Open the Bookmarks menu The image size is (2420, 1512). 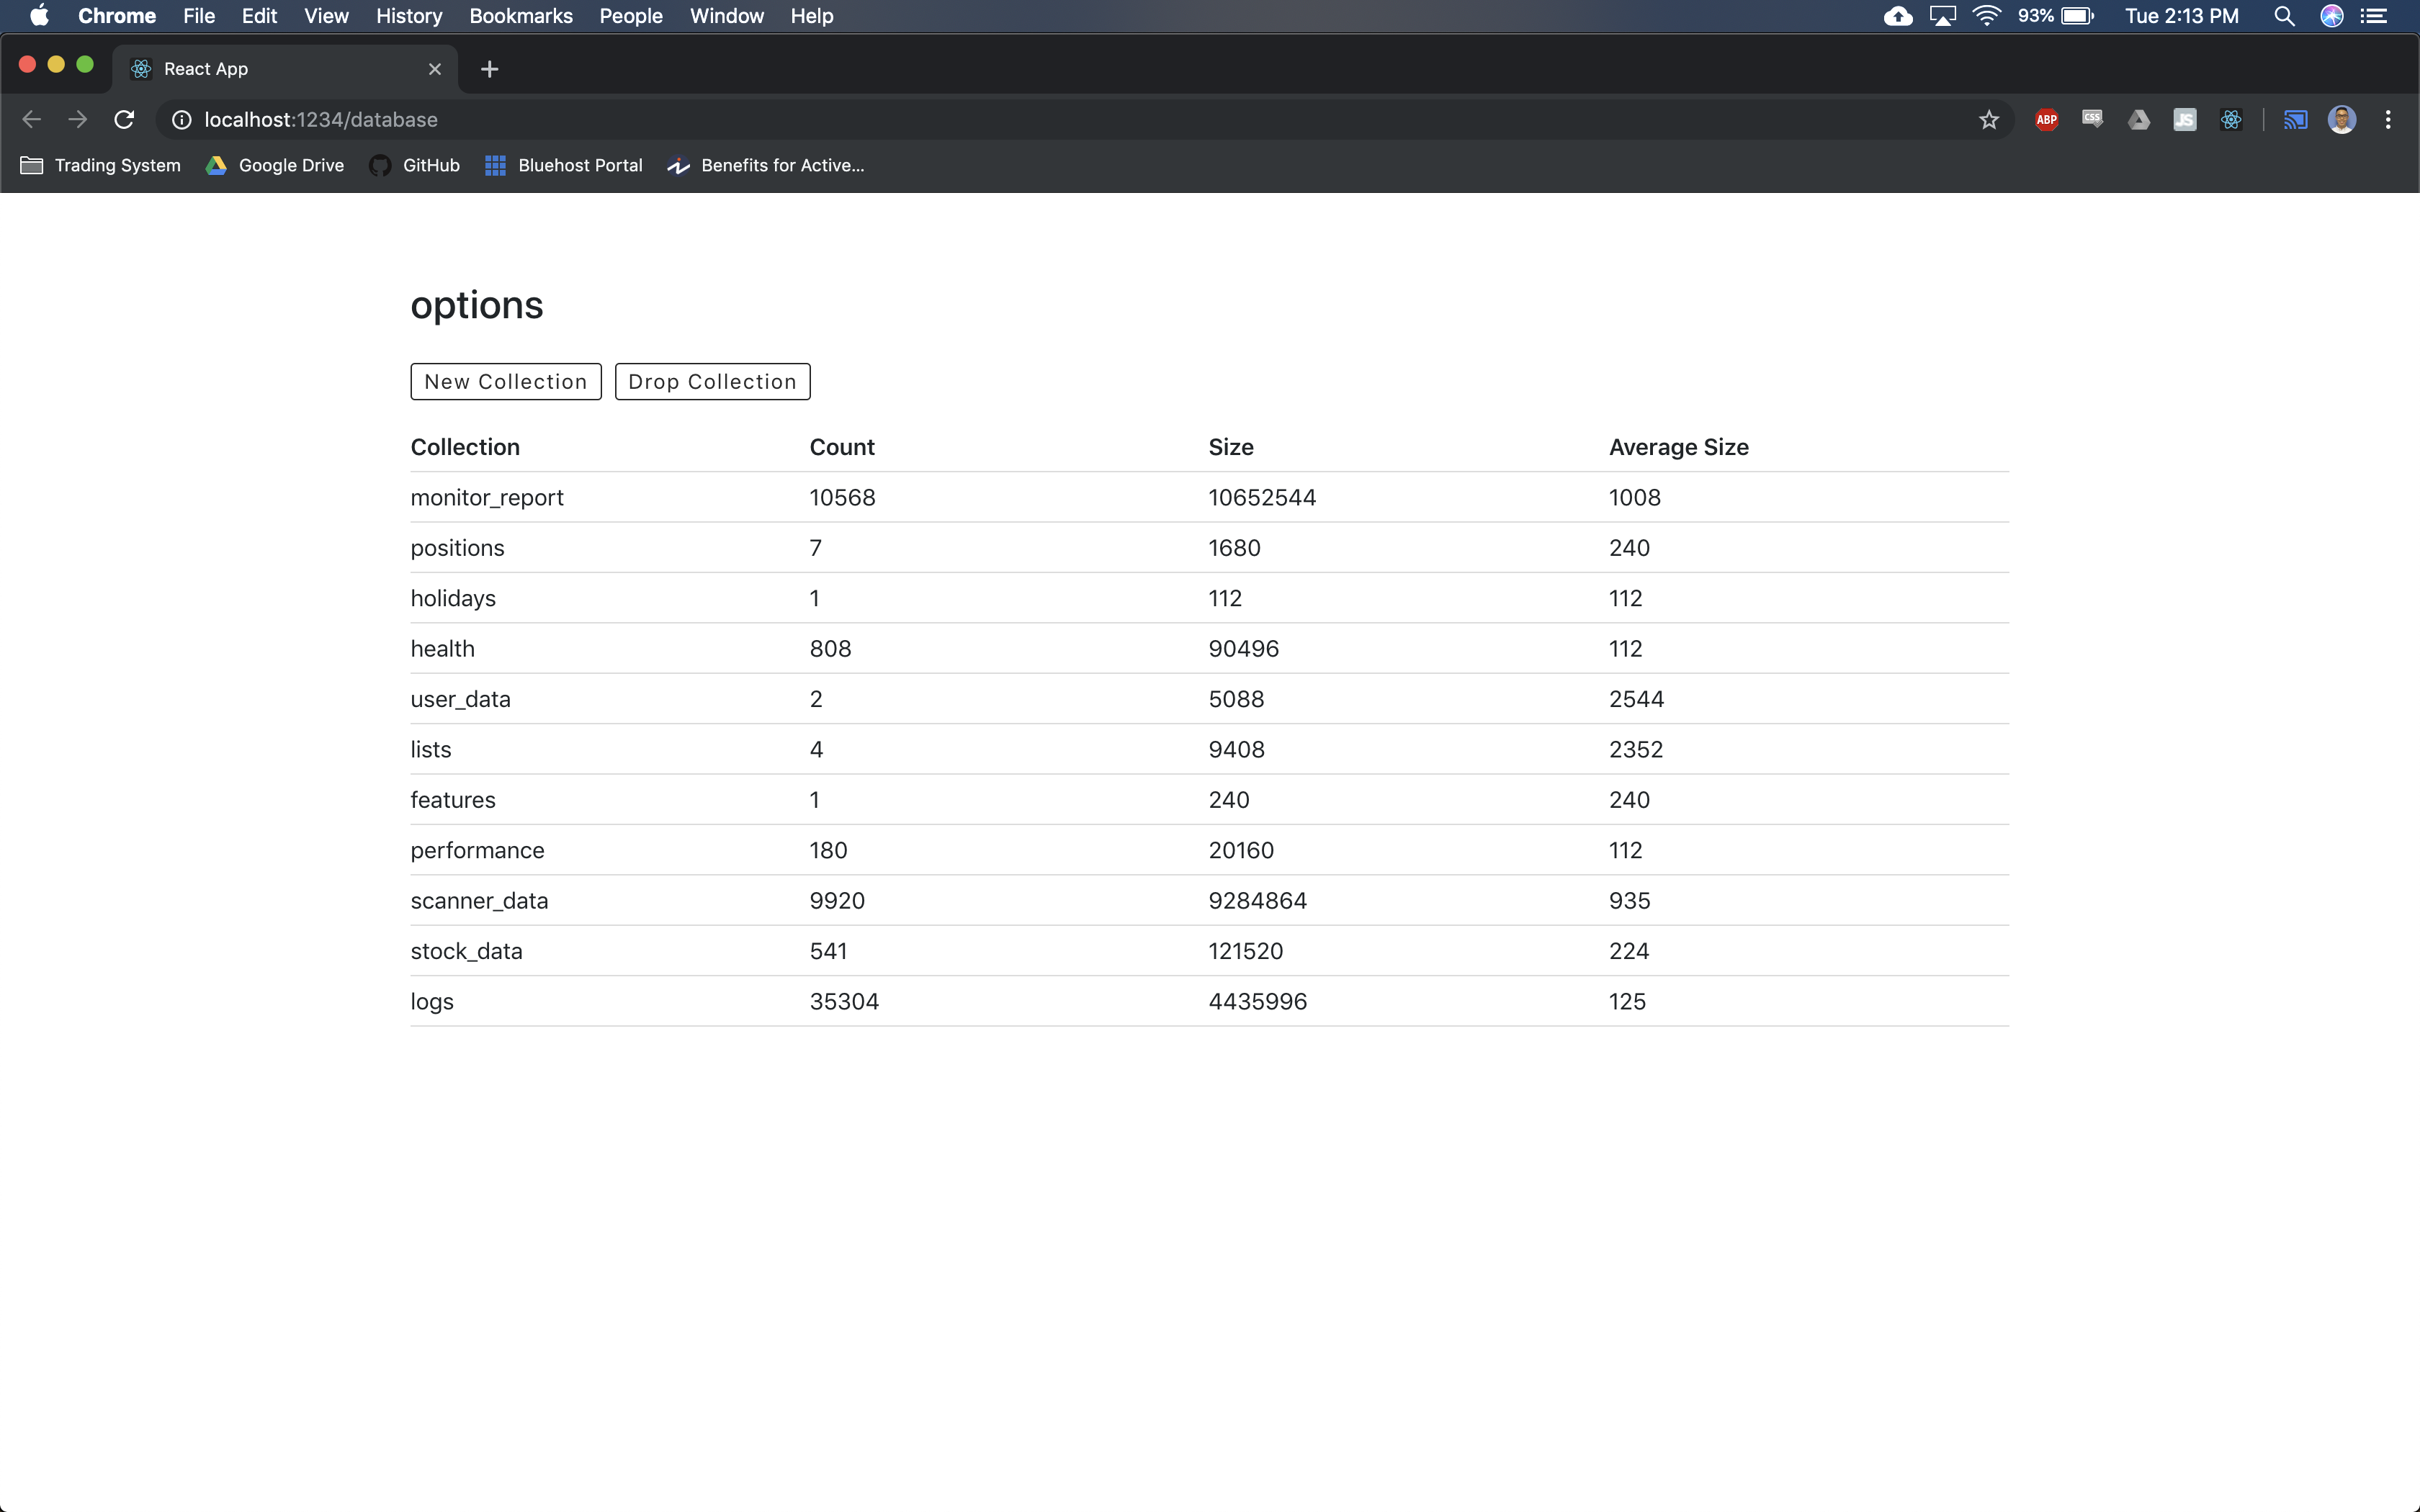point(520,16)
